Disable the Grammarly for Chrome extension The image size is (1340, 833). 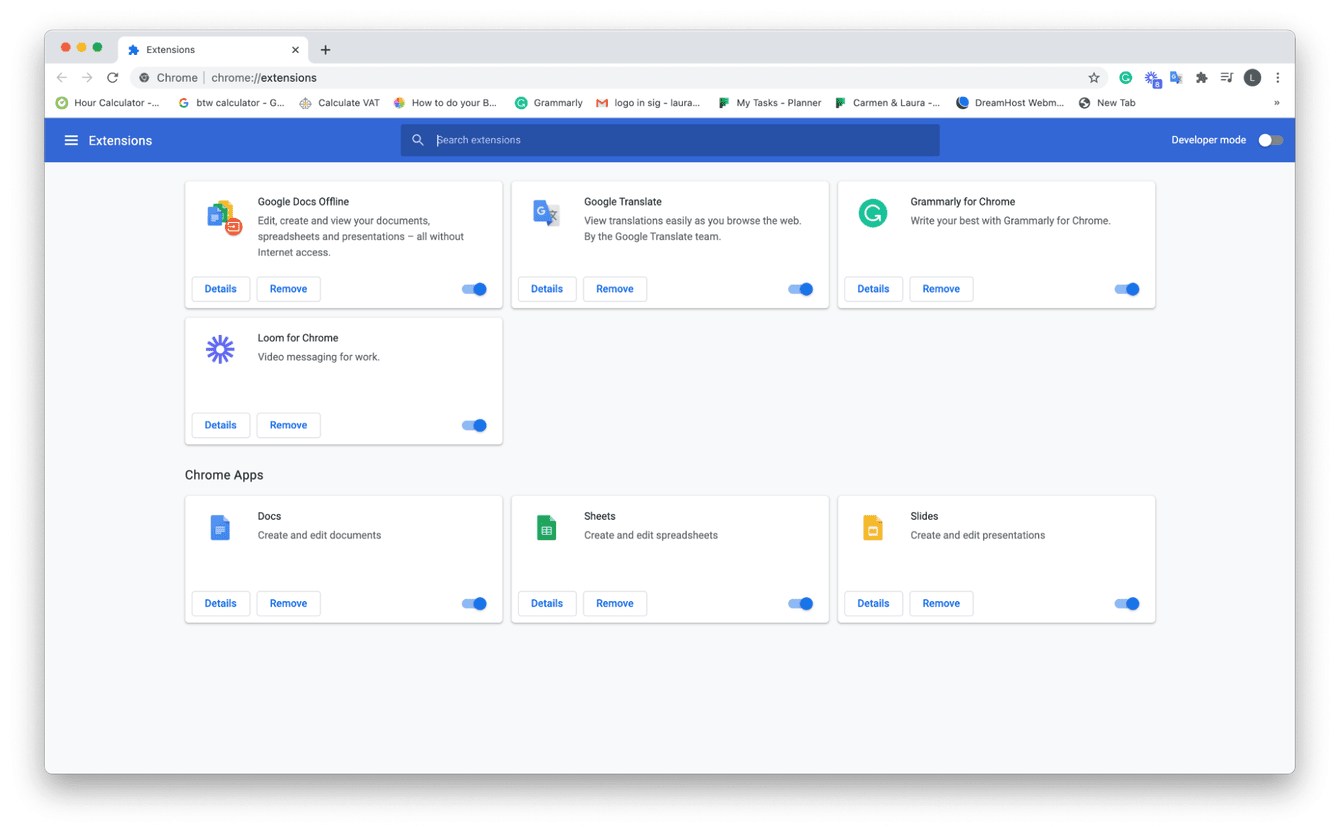(1126, 289)
